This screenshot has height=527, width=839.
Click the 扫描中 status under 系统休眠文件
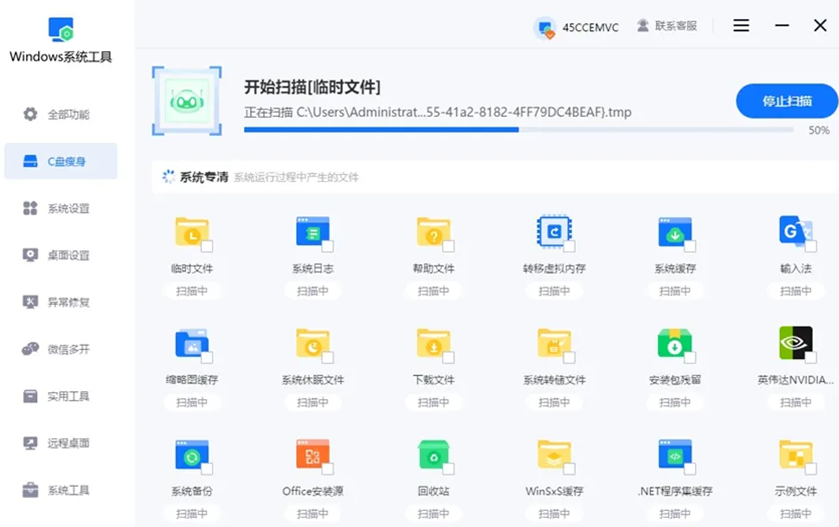pos(312,402)
